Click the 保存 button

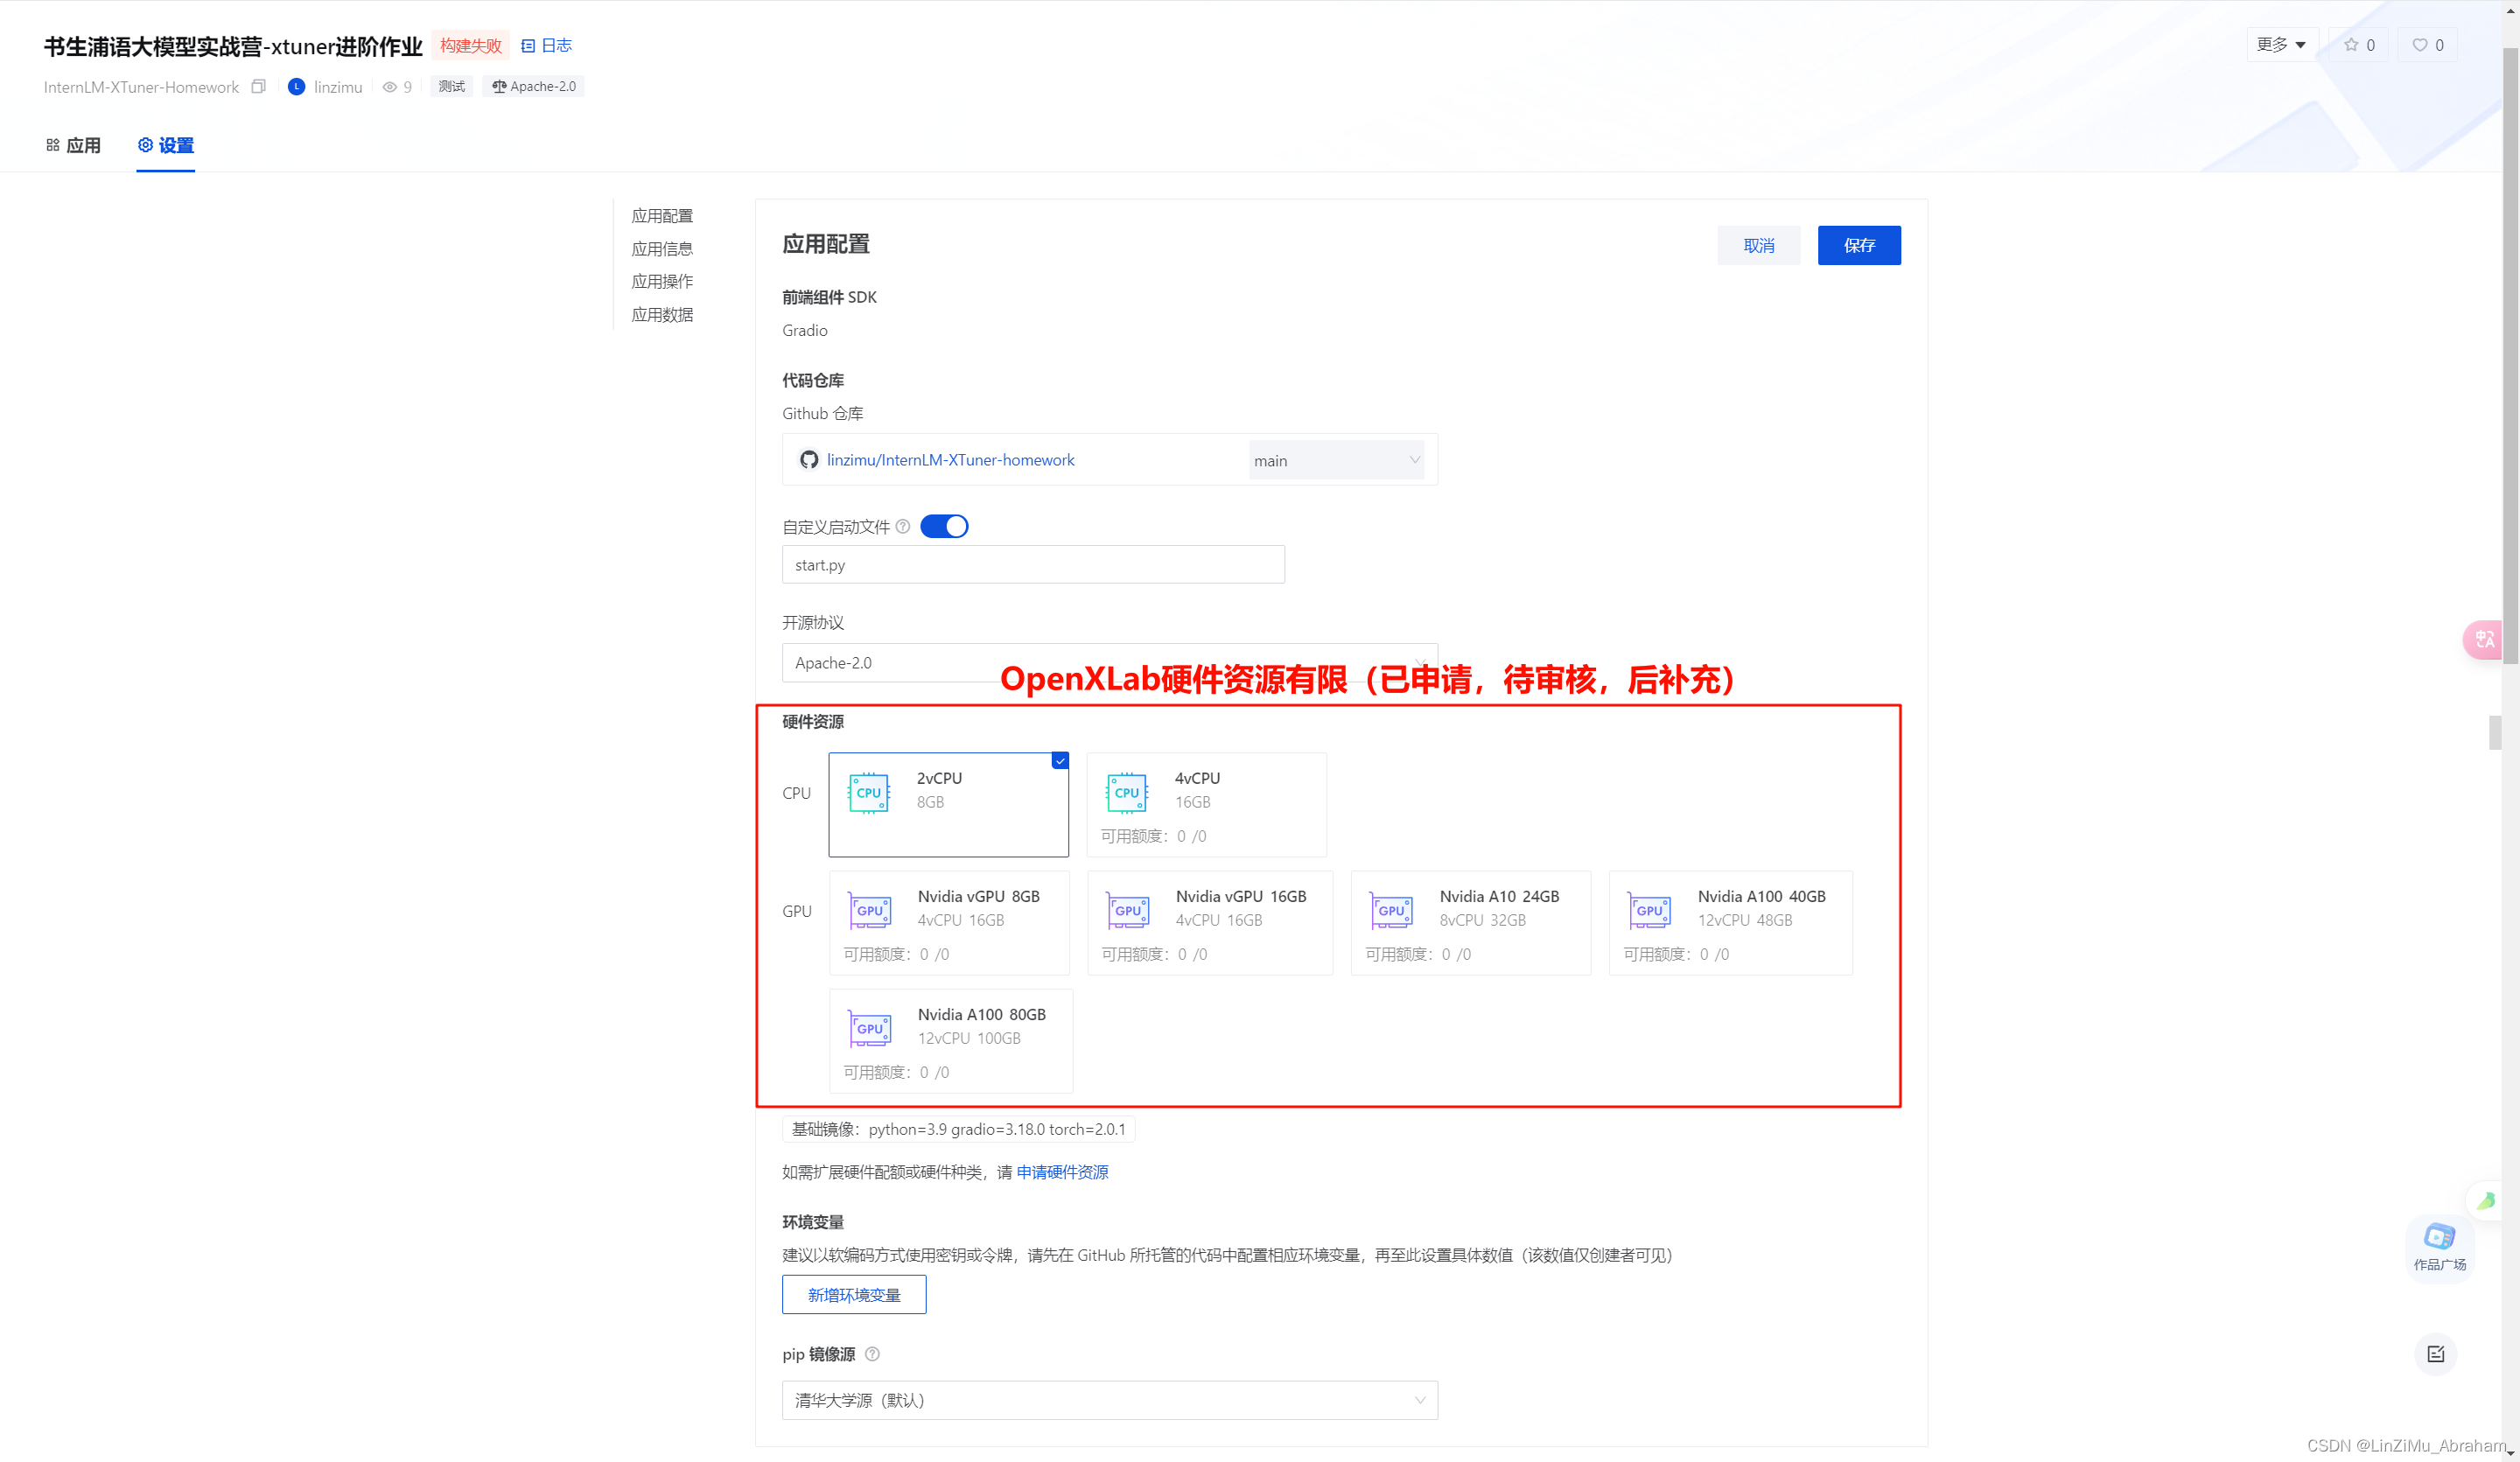tap(1859, 245)
